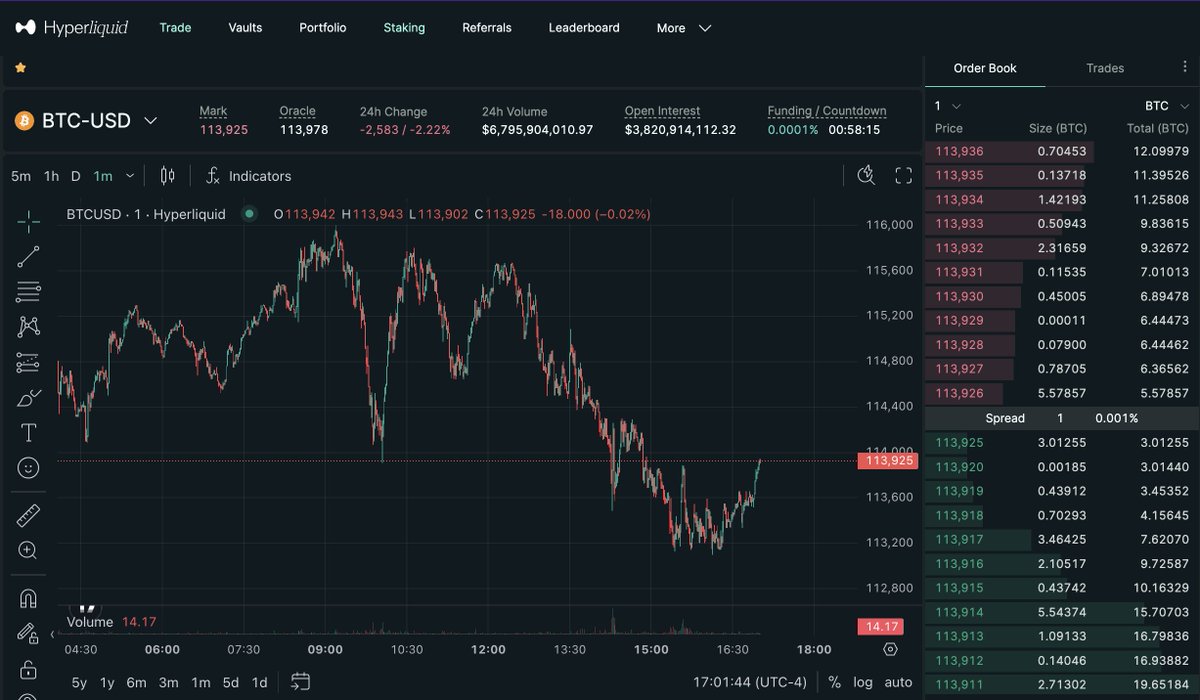The height and width of the screenshot is (700, 1200).
Task: Click the Hyperliquid logo
Action: [71, 28]
